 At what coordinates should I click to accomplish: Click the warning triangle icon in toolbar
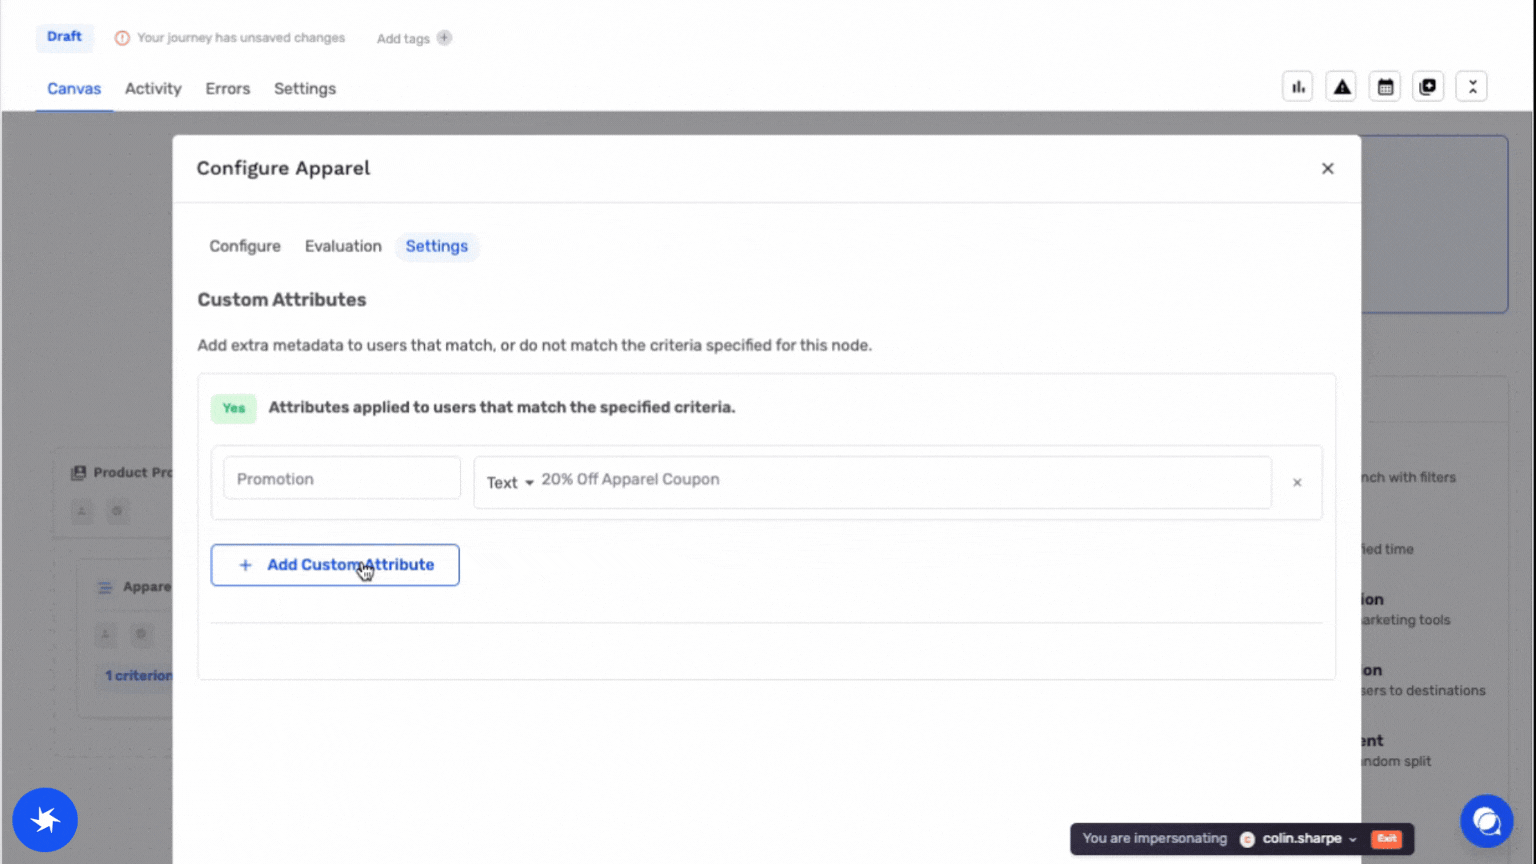coord(1341,87)
